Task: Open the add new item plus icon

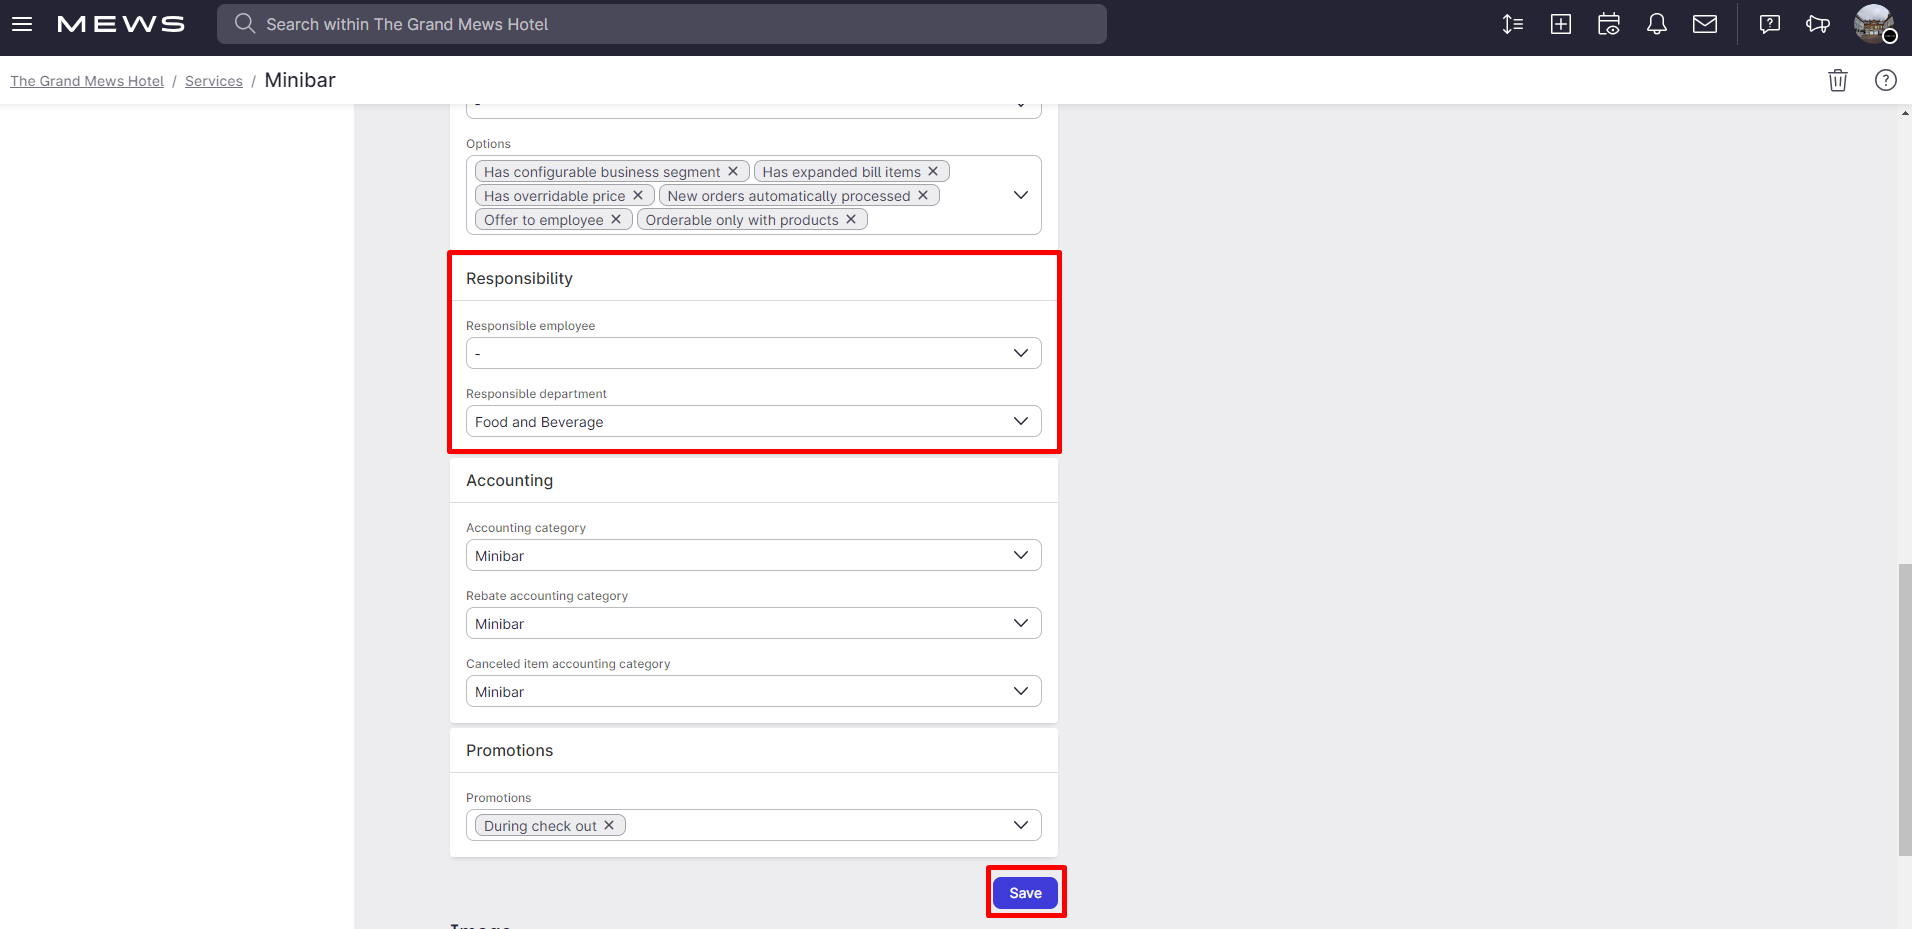Action: (x=1561, y=24)
